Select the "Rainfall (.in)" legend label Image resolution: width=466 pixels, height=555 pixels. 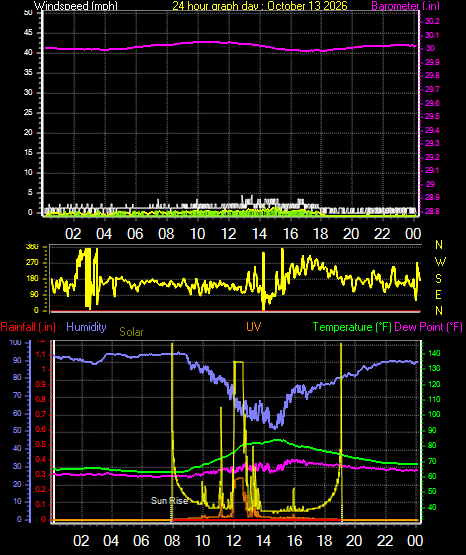(x=28, y=327)
